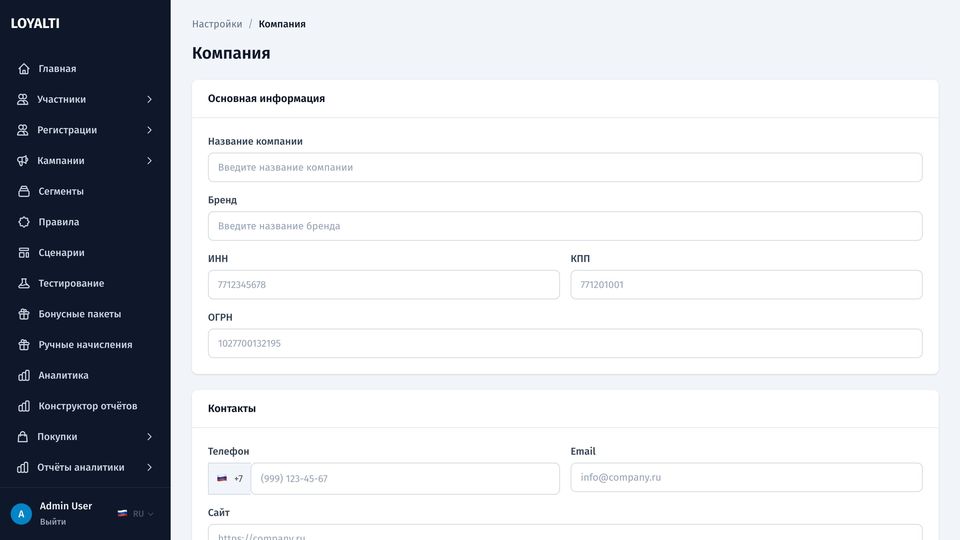Click the home icon next to Главная

click(x=24, y=69)
